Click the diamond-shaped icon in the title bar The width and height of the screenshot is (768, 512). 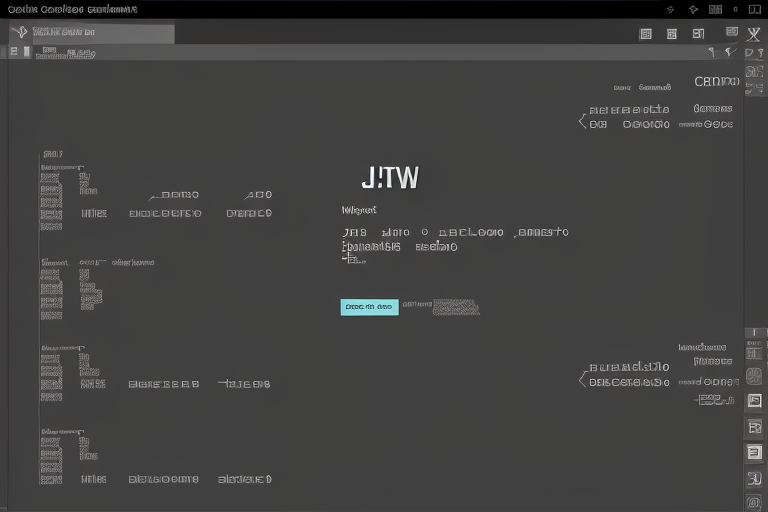coord(693,9)
